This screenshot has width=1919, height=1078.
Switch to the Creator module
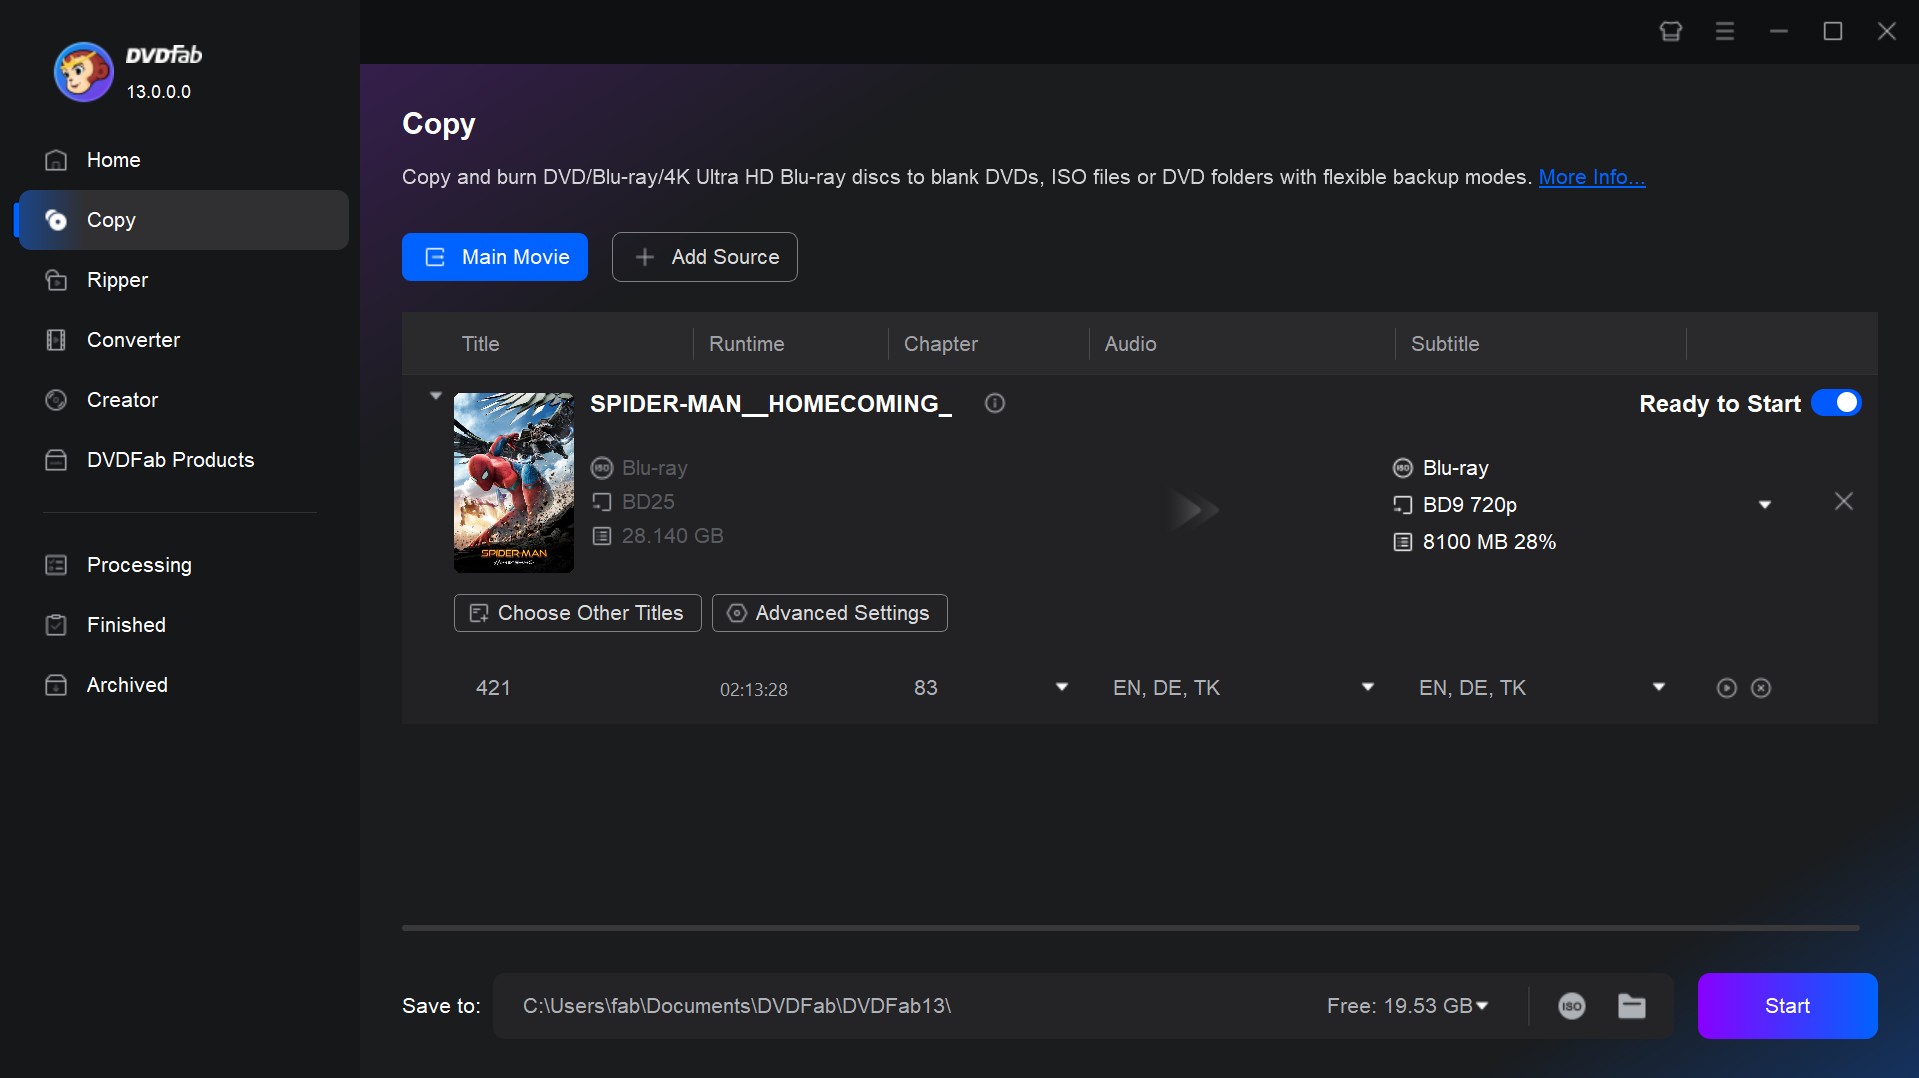tap(122, 399)
